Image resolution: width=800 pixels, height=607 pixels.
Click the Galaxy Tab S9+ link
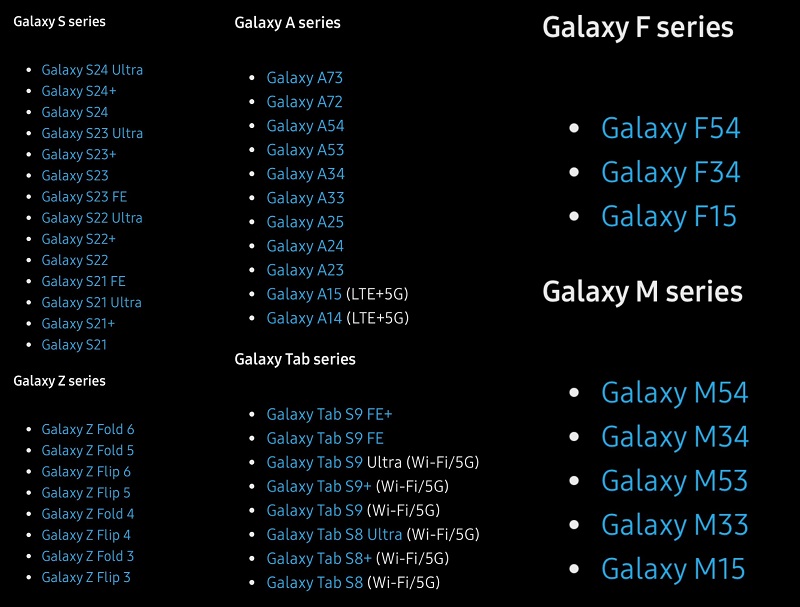point(319,487)
